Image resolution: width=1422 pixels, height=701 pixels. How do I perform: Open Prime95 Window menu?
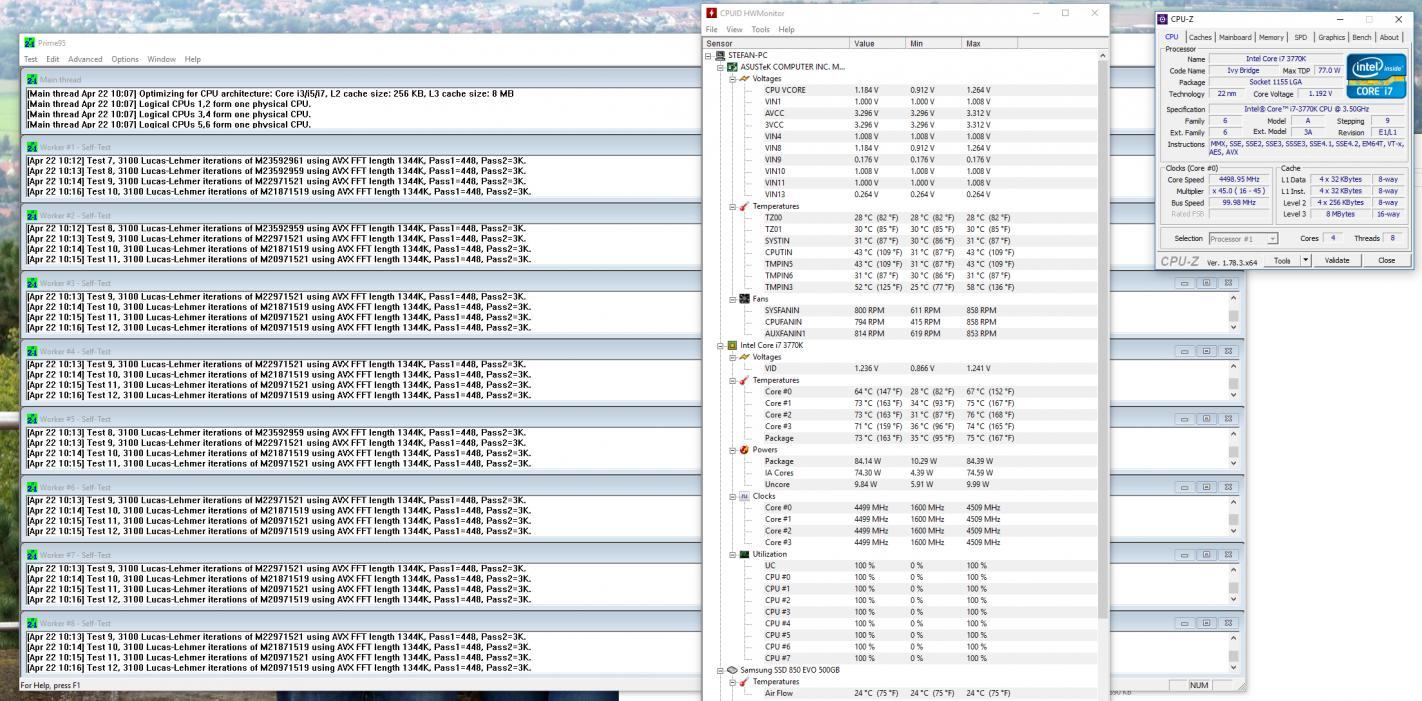161,59
